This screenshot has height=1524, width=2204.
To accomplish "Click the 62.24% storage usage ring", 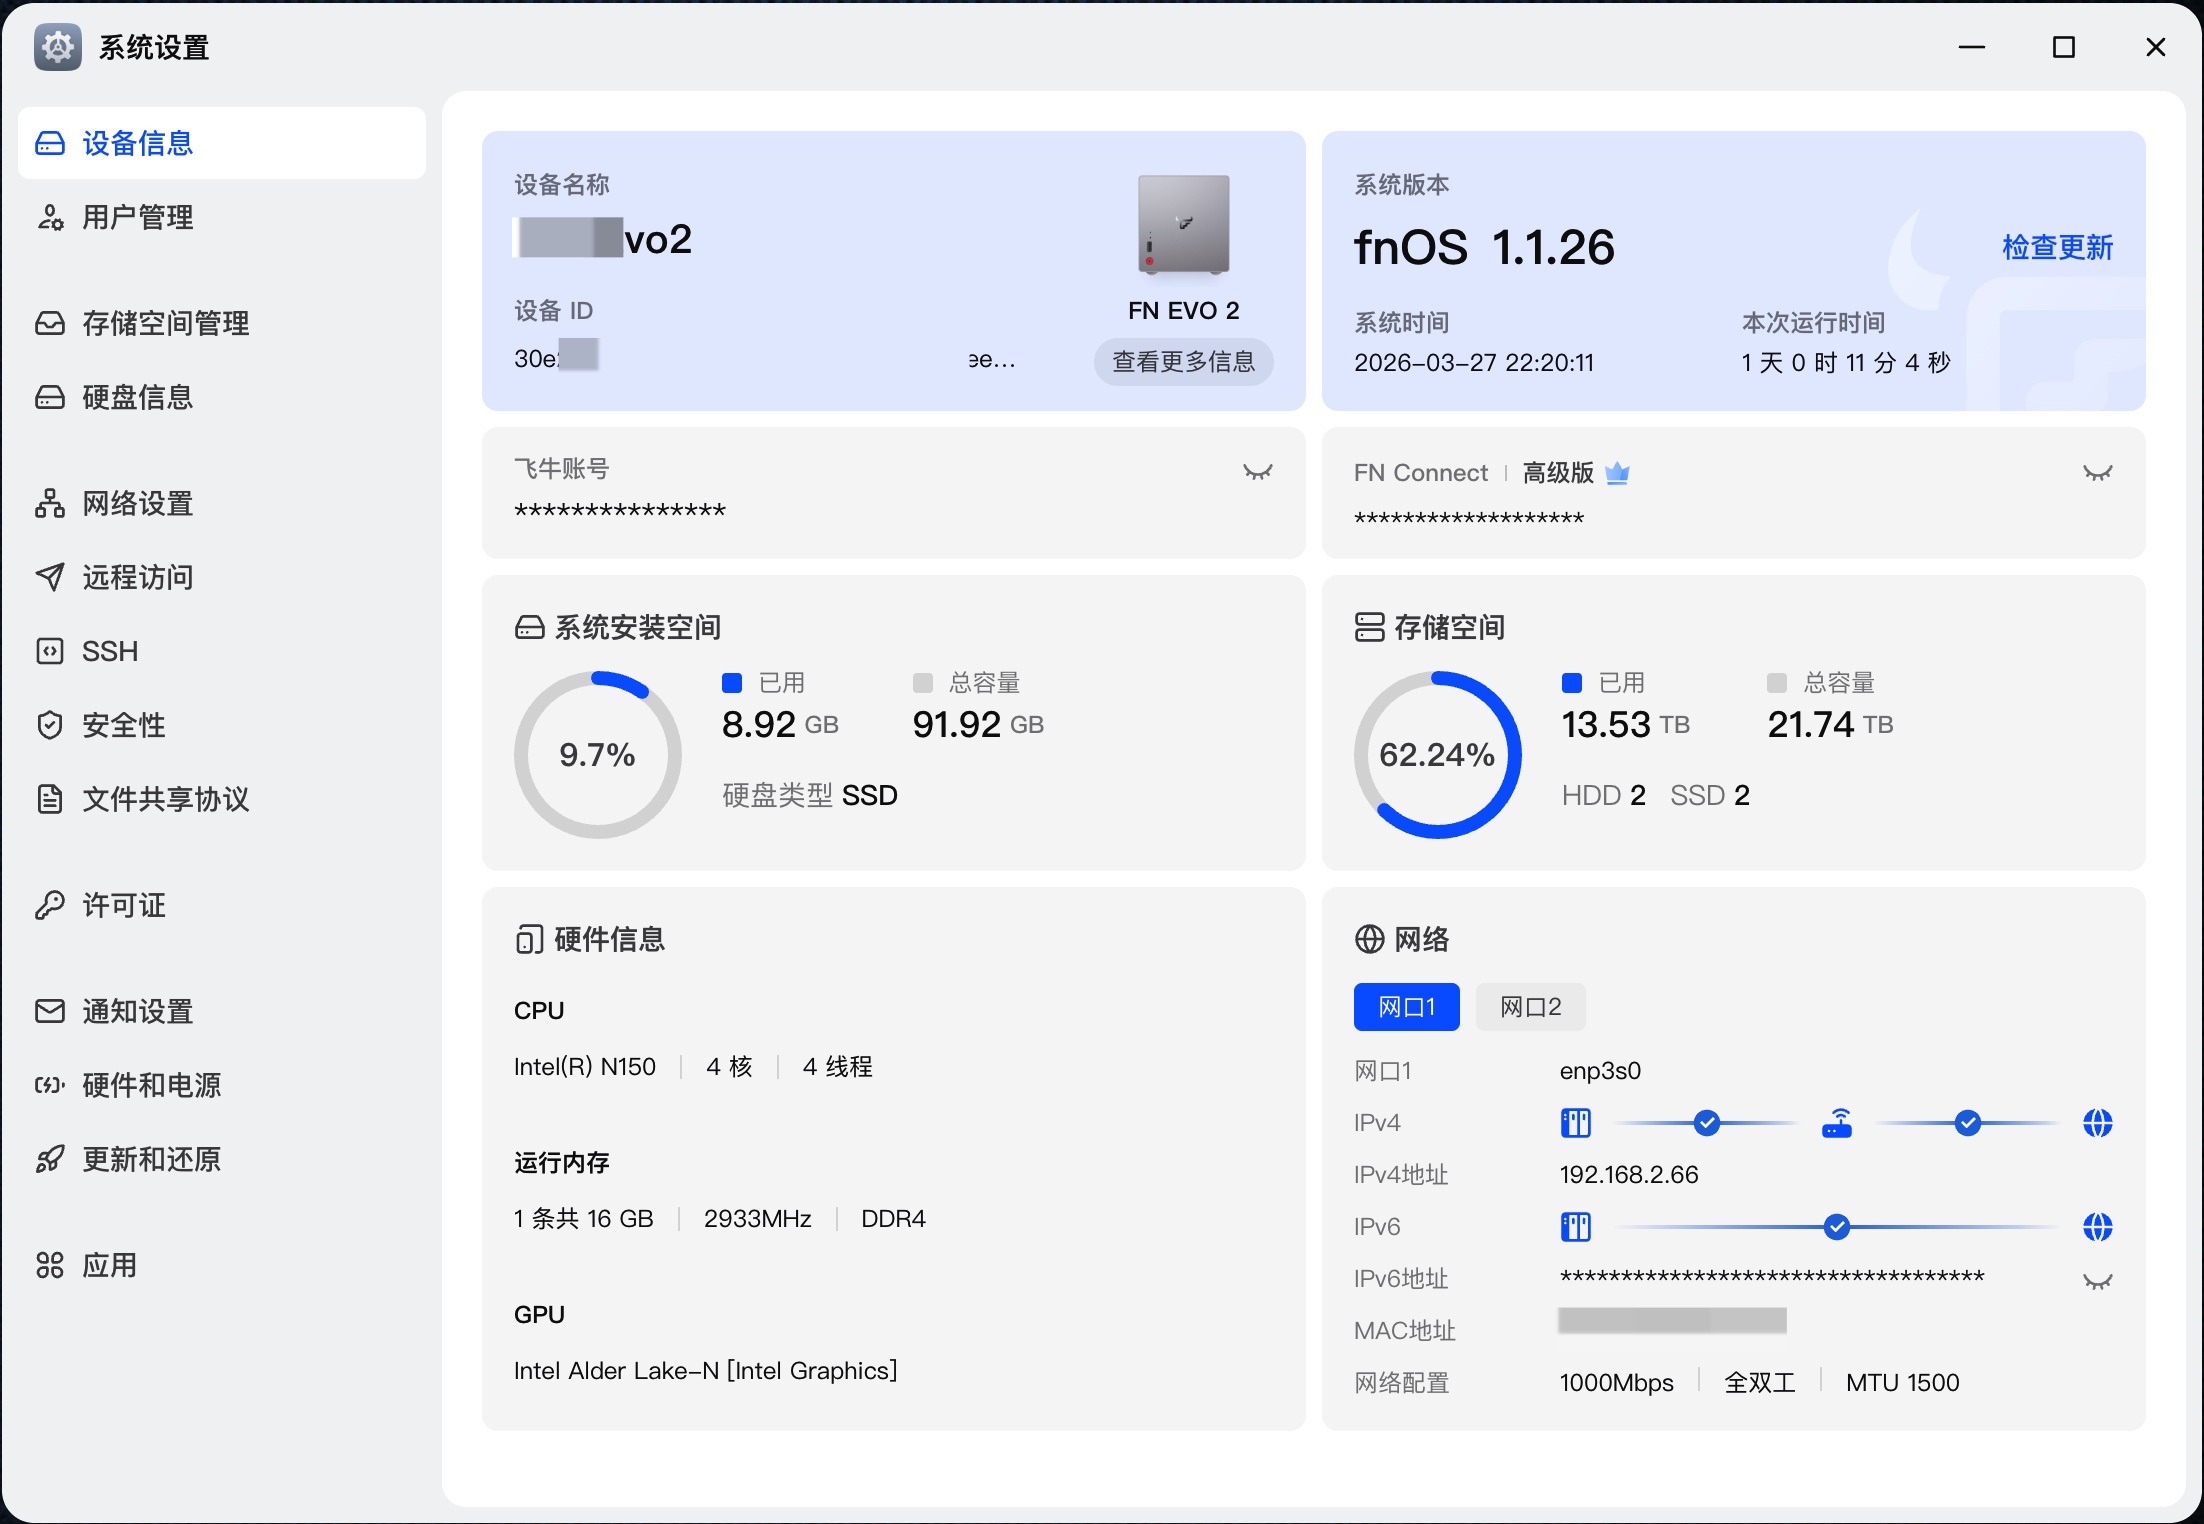I will pyautogui.click(x=1437, y=755).
